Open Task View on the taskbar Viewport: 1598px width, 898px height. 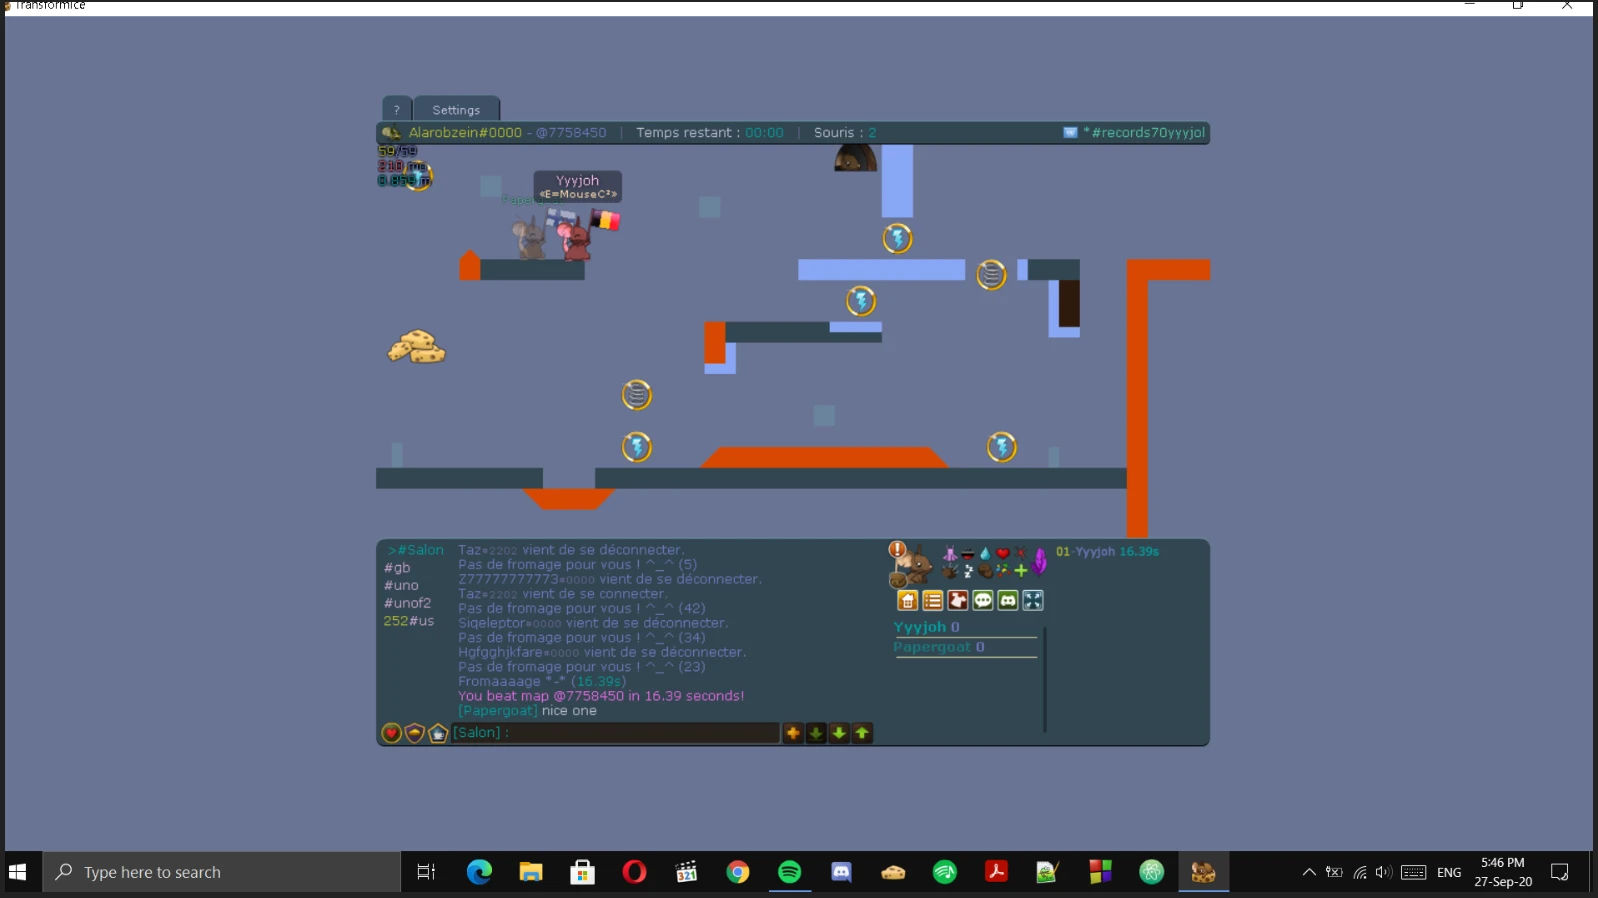point(426,872)
